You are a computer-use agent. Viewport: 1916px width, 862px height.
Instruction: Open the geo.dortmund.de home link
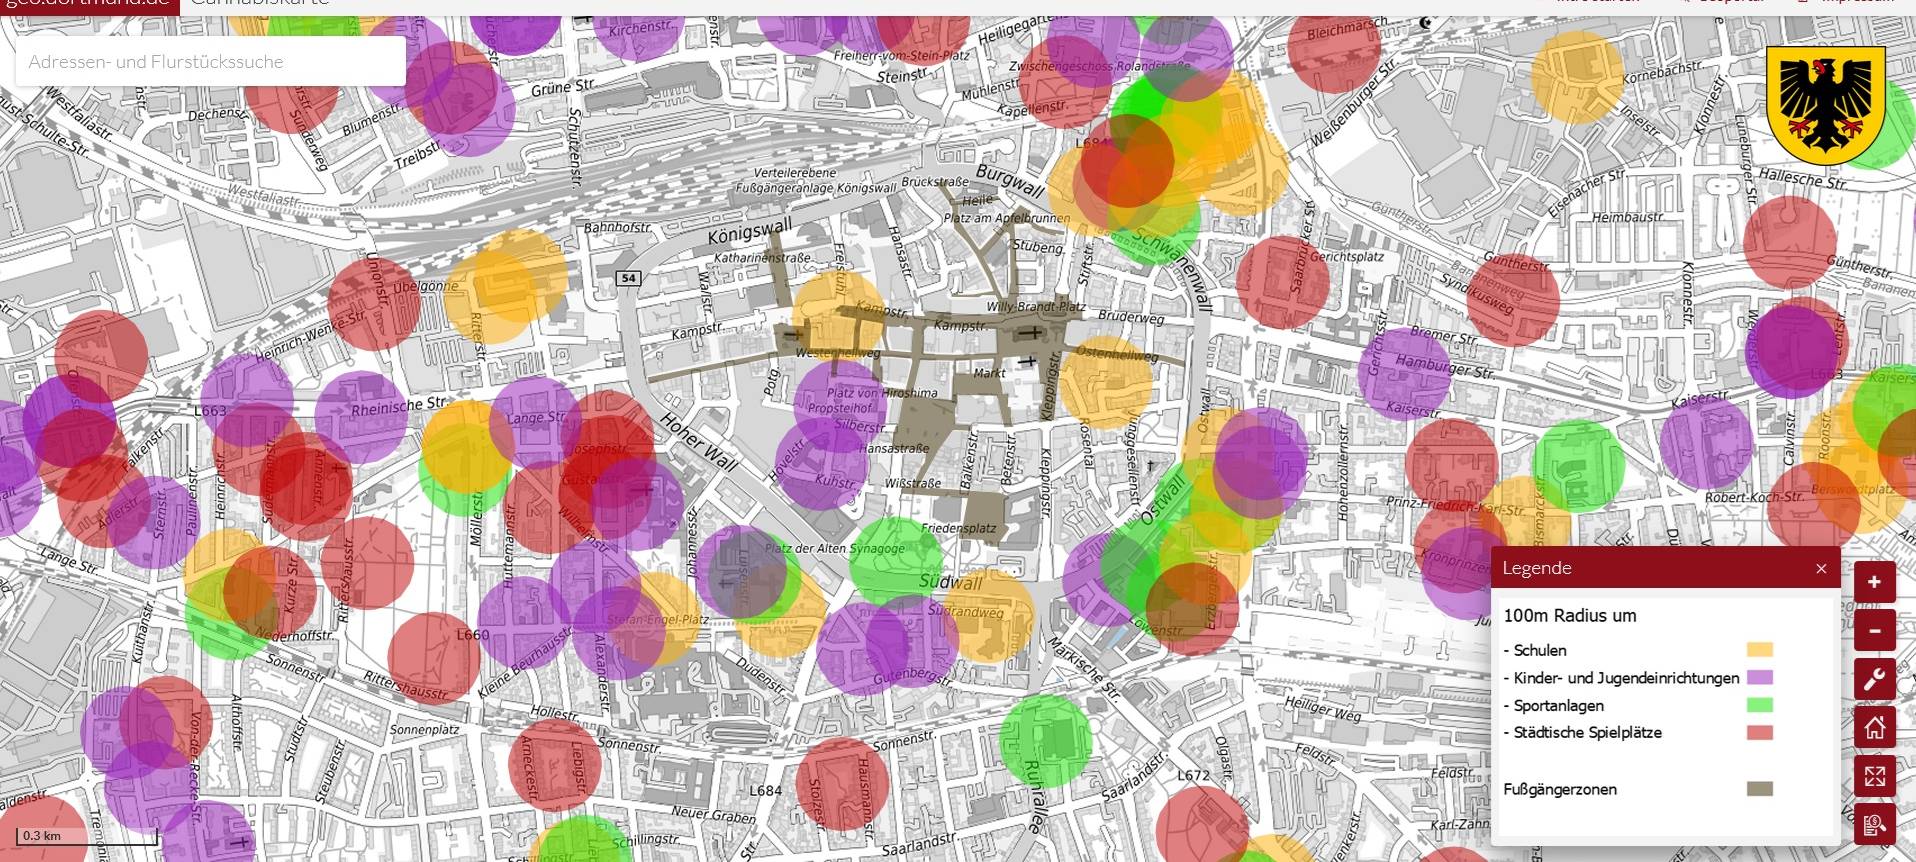89,4
